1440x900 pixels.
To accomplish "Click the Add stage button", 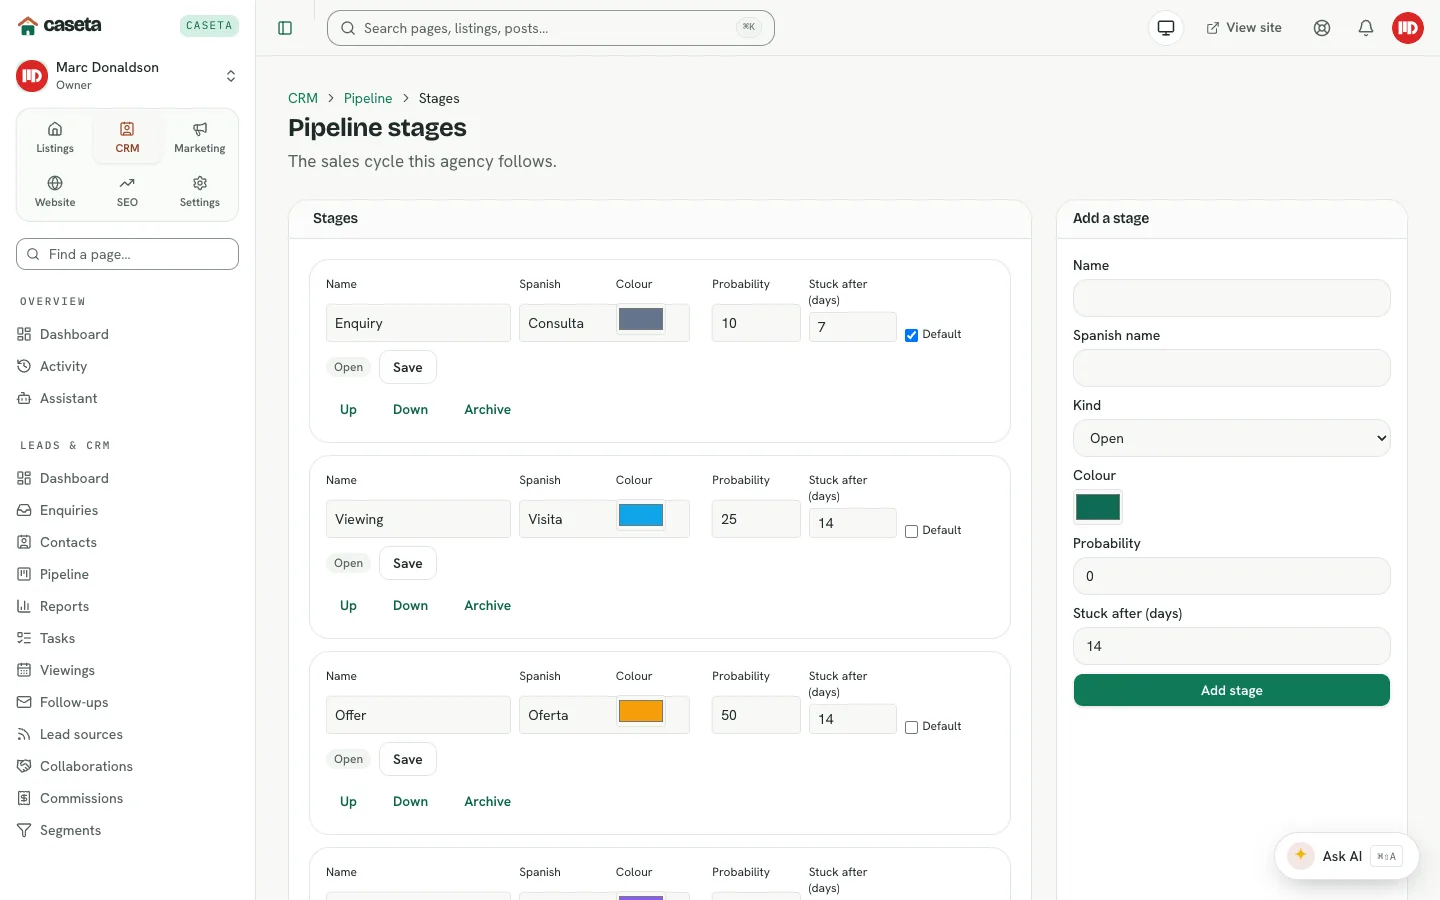I will click(1231, 690).
